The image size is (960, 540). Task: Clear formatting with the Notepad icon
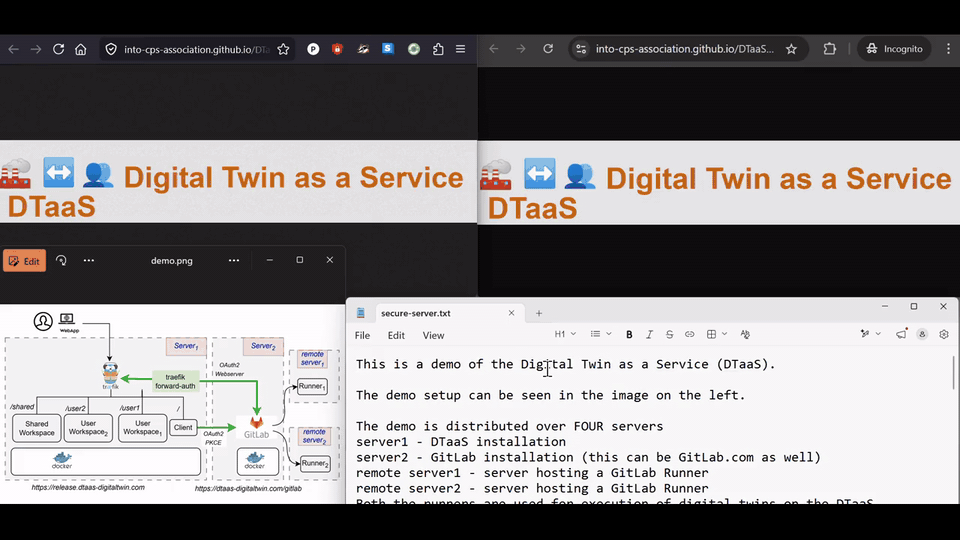tap(745, 334)
